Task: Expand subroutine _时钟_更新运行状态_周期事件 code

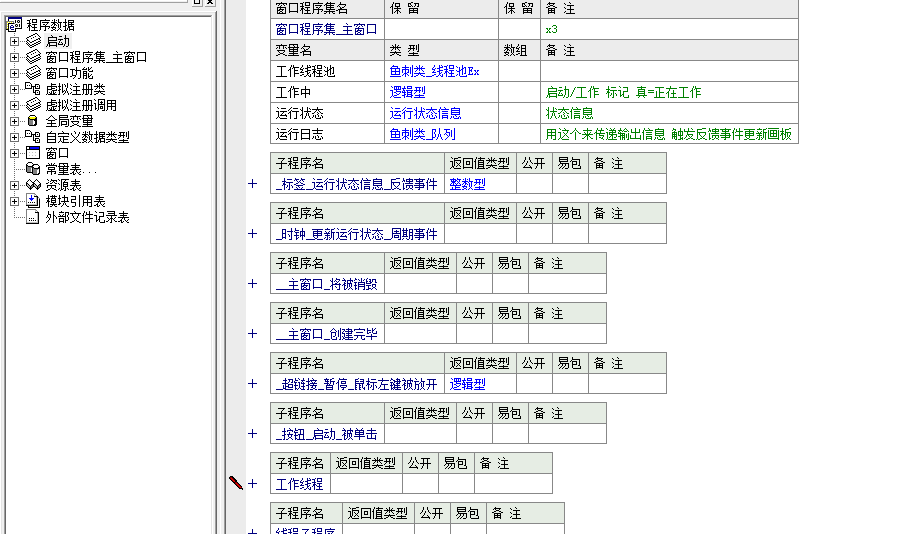Action: point(252,234)
